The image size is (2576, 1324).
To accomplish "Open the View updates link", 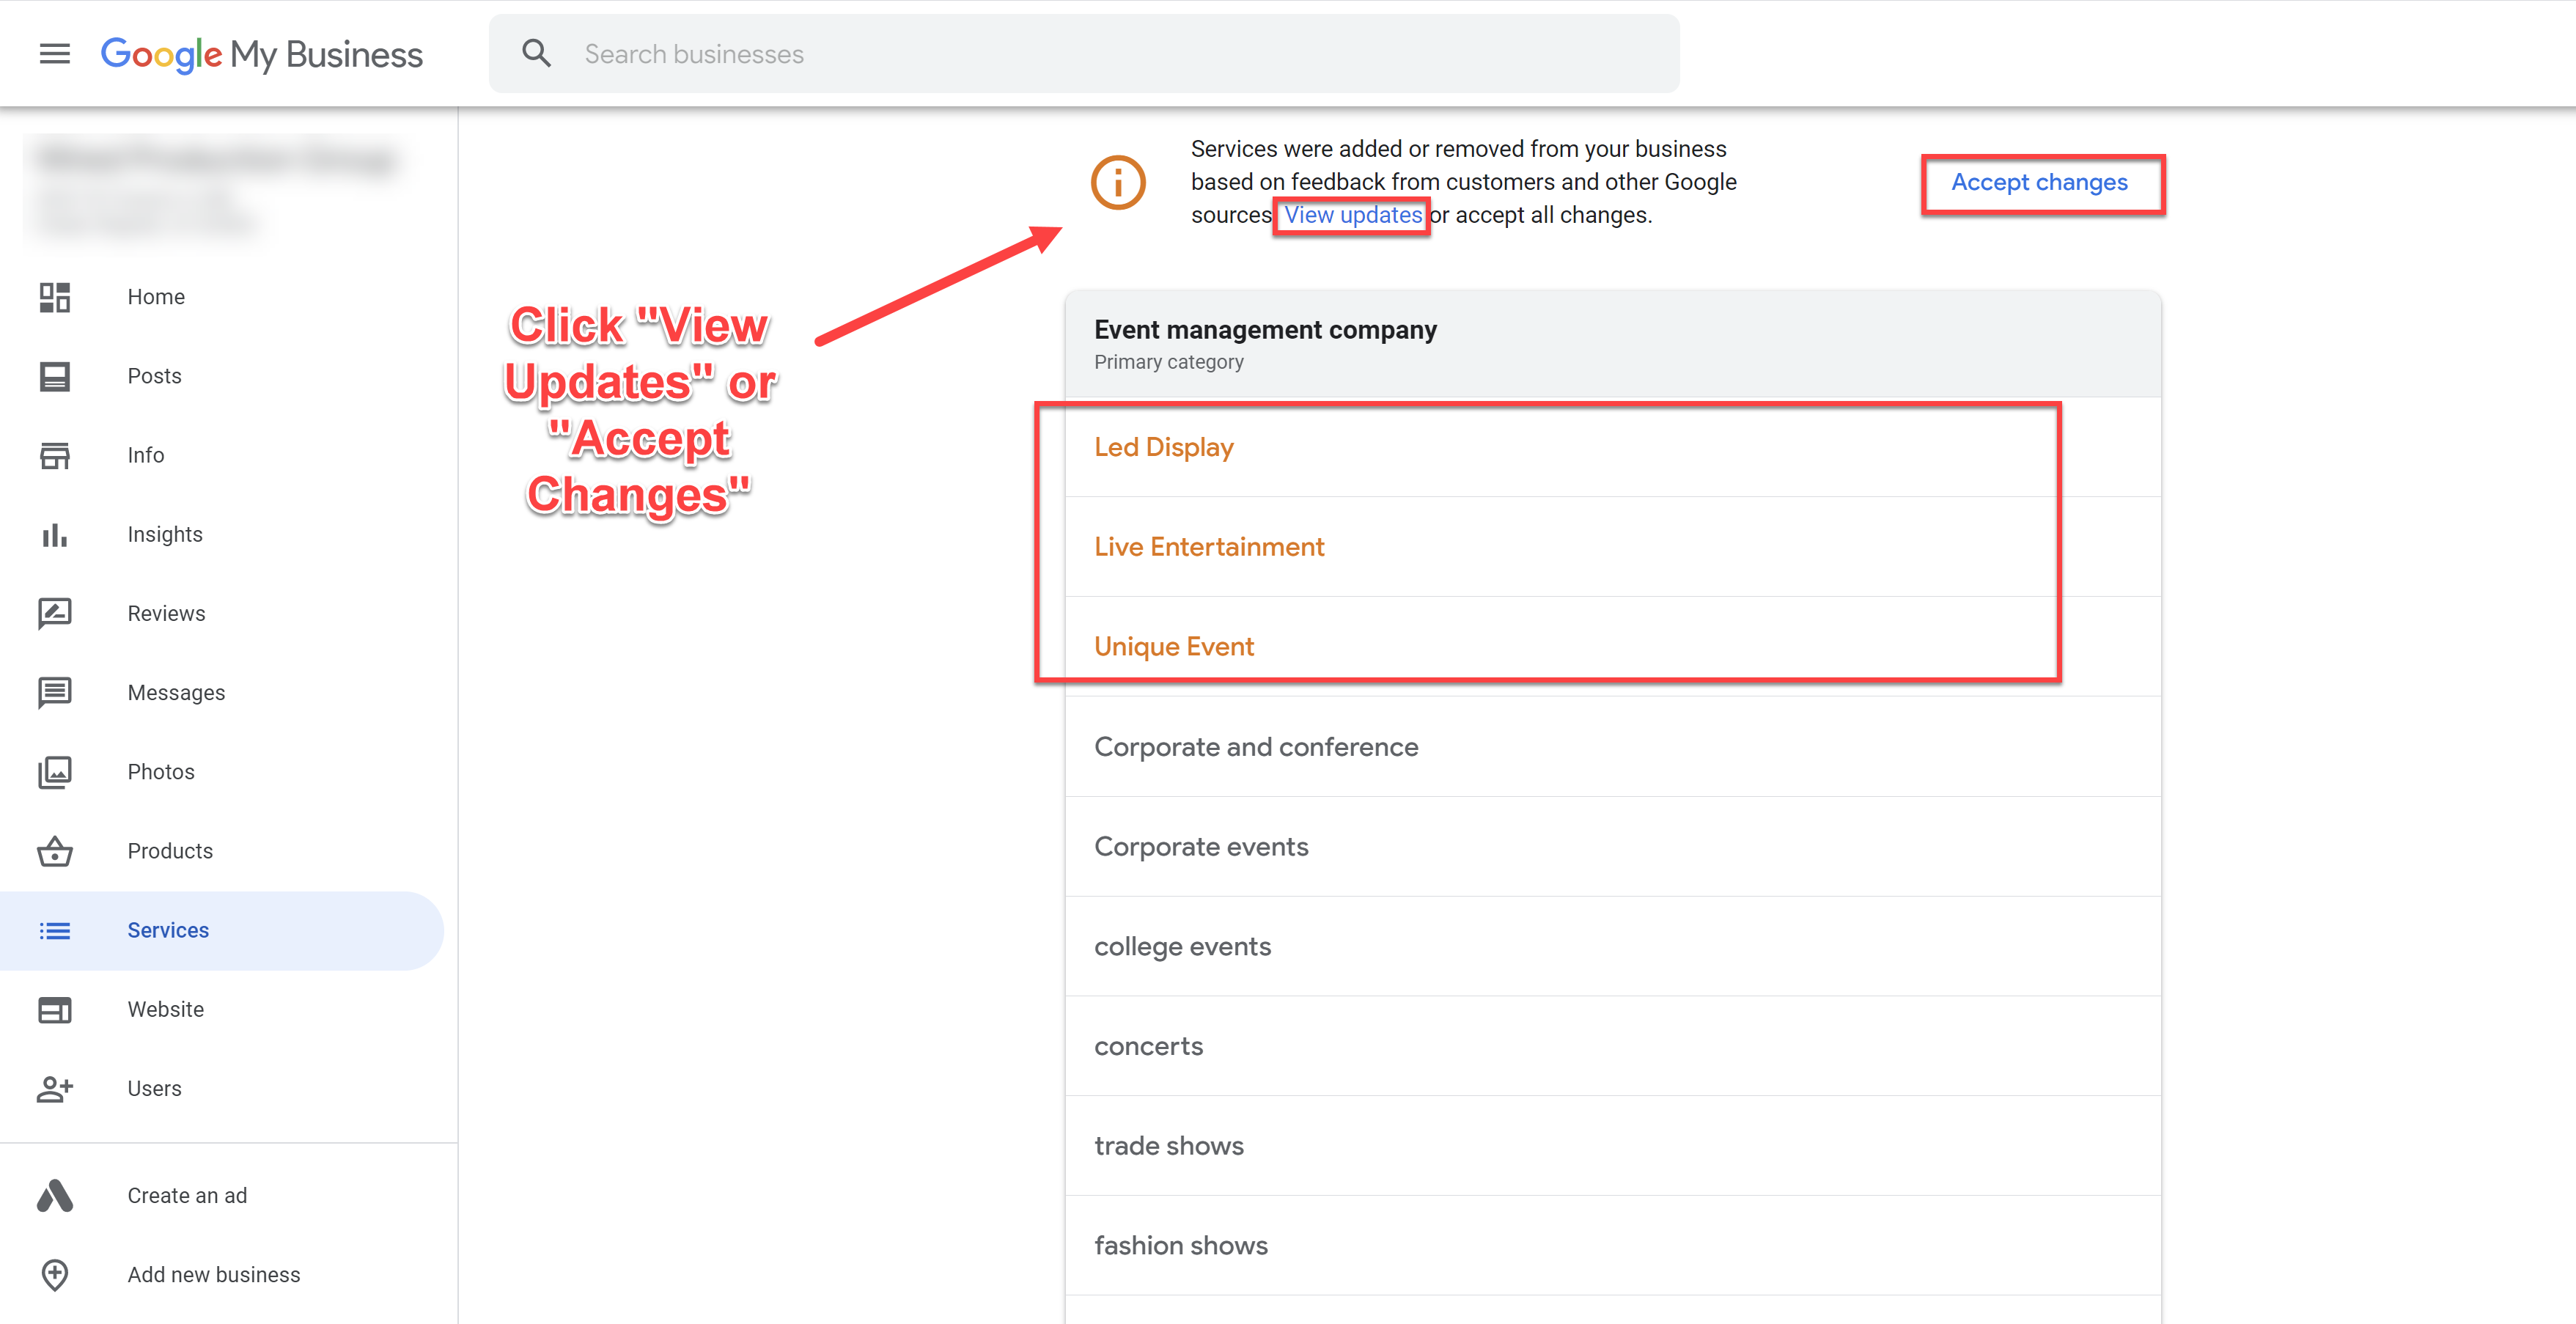I will [x=1352, y=215].
